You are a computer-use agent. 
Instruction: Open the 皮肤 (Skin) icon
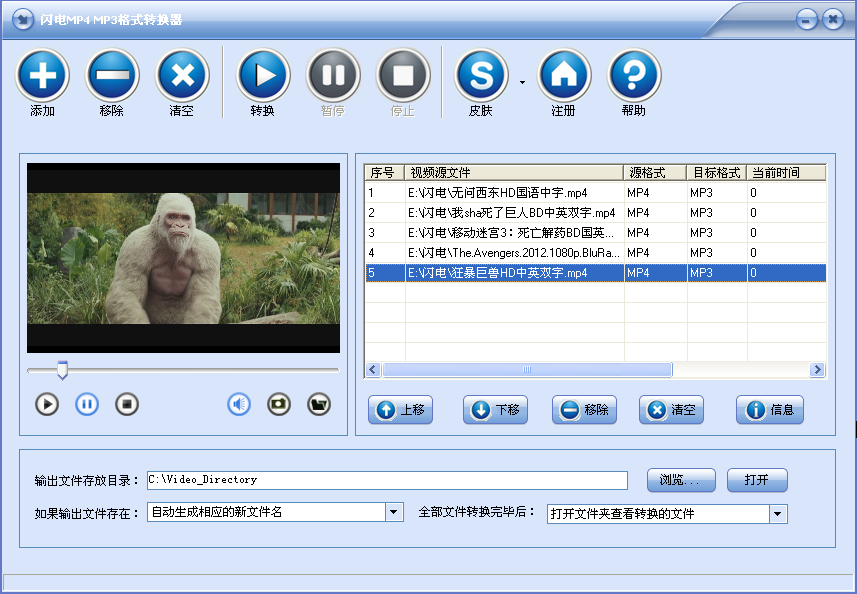click(x=481, y=75)
